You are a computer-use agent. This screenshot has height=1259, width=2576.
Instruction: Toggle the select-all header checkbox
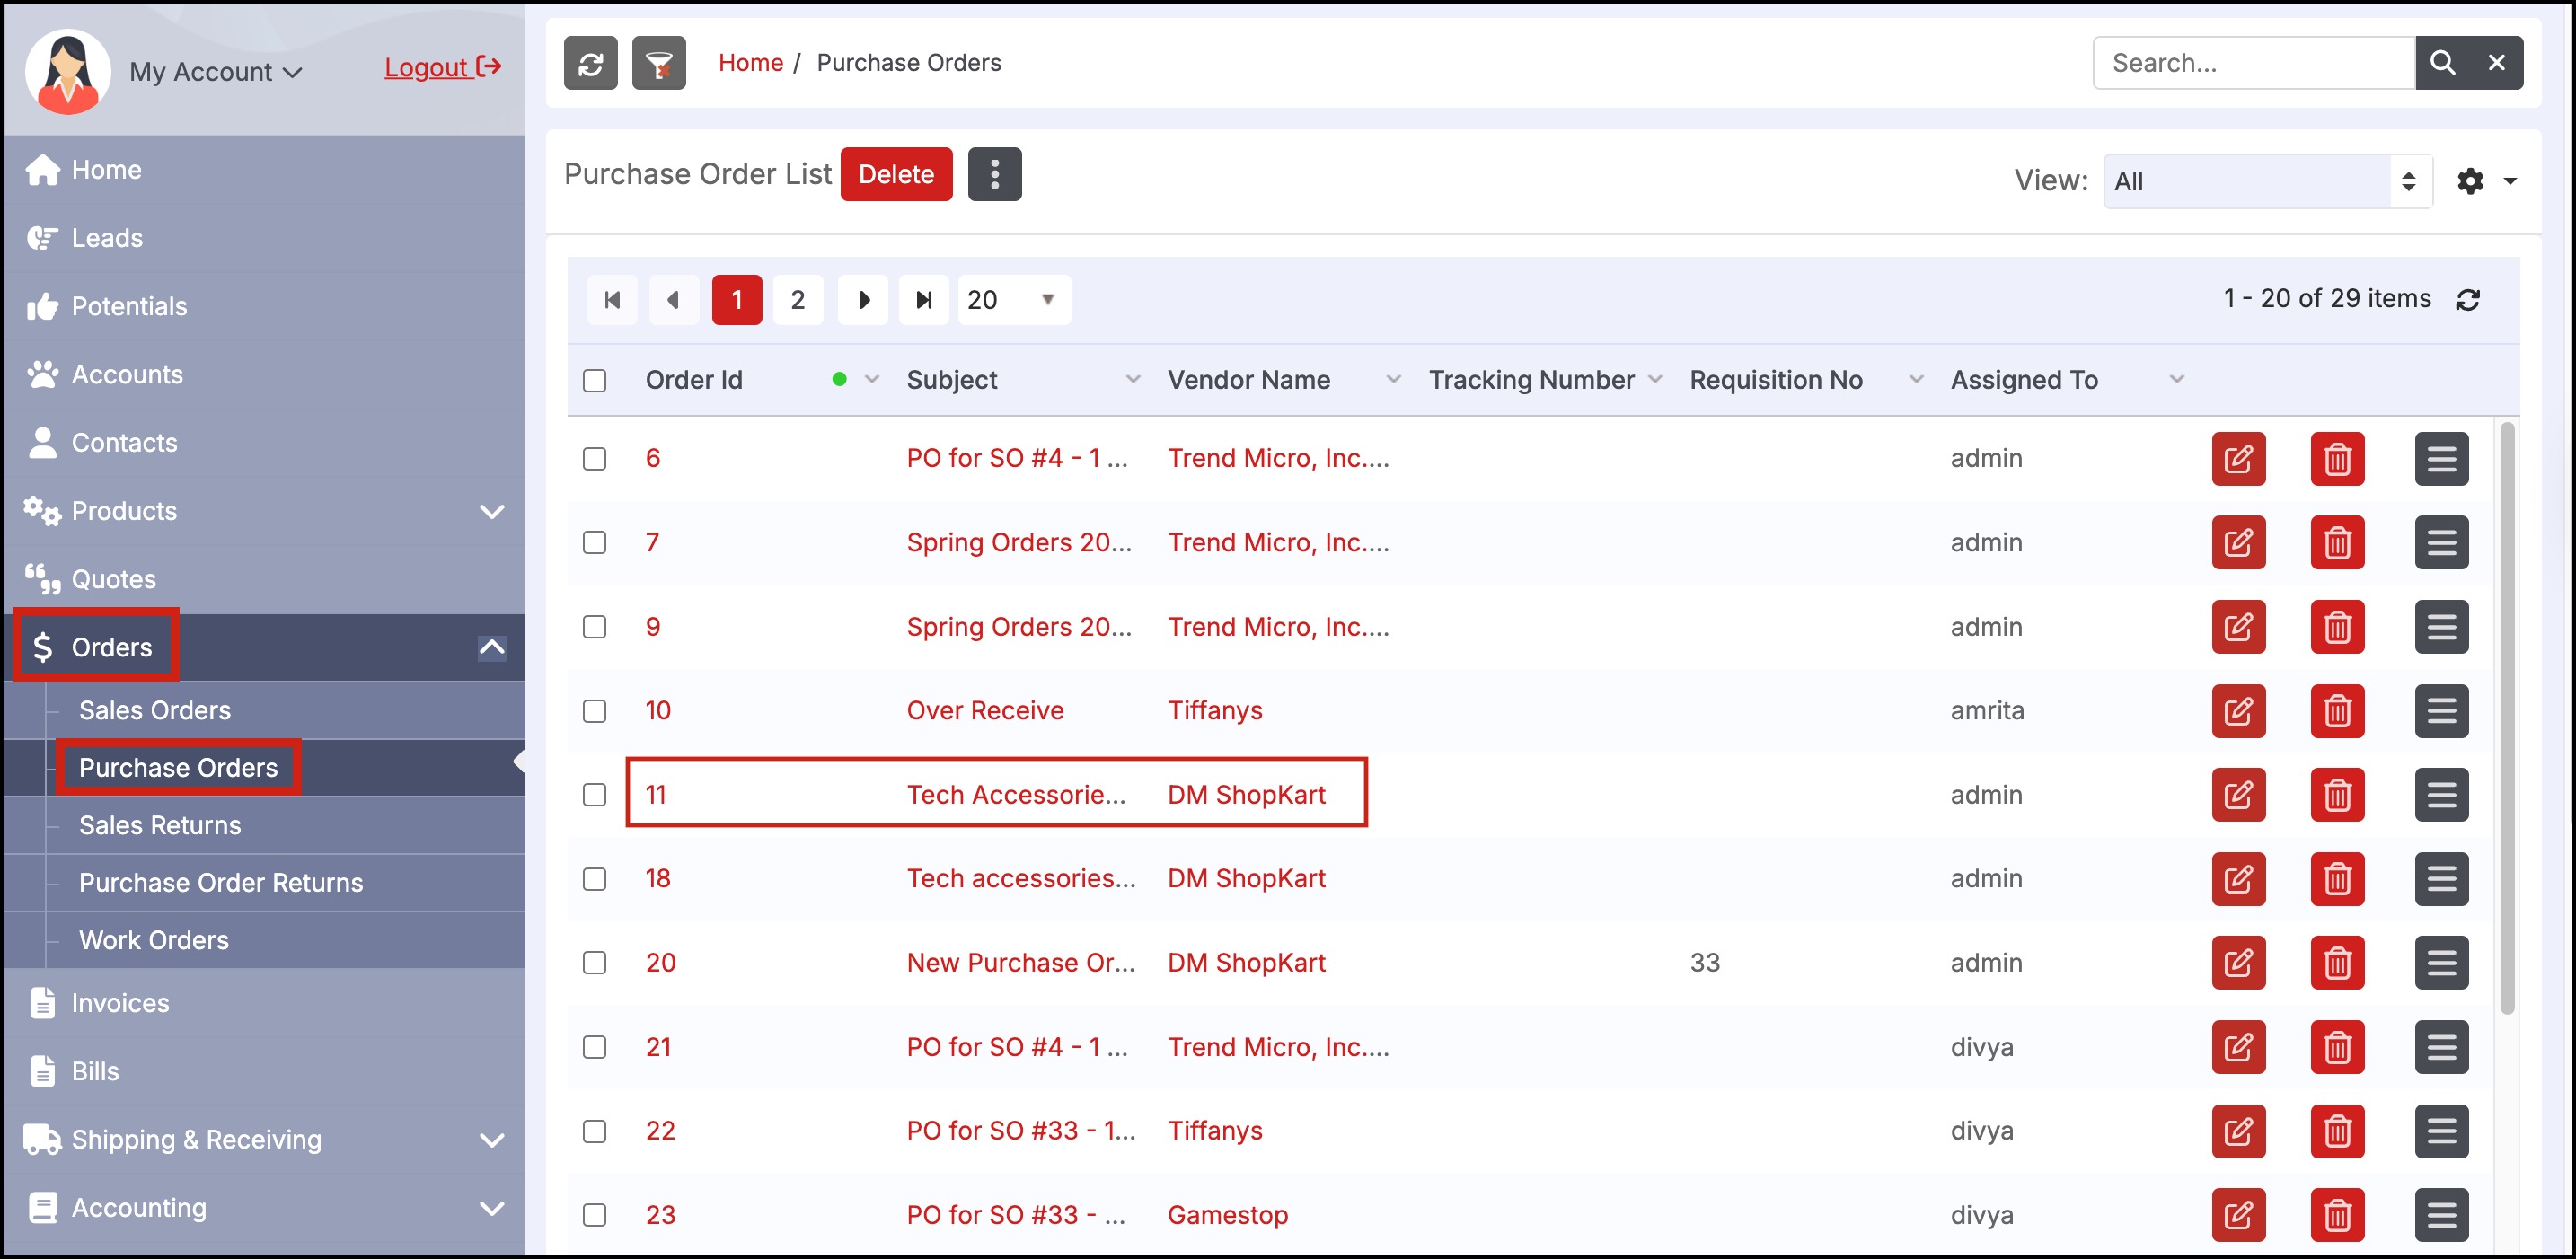[x=595, y=381]
